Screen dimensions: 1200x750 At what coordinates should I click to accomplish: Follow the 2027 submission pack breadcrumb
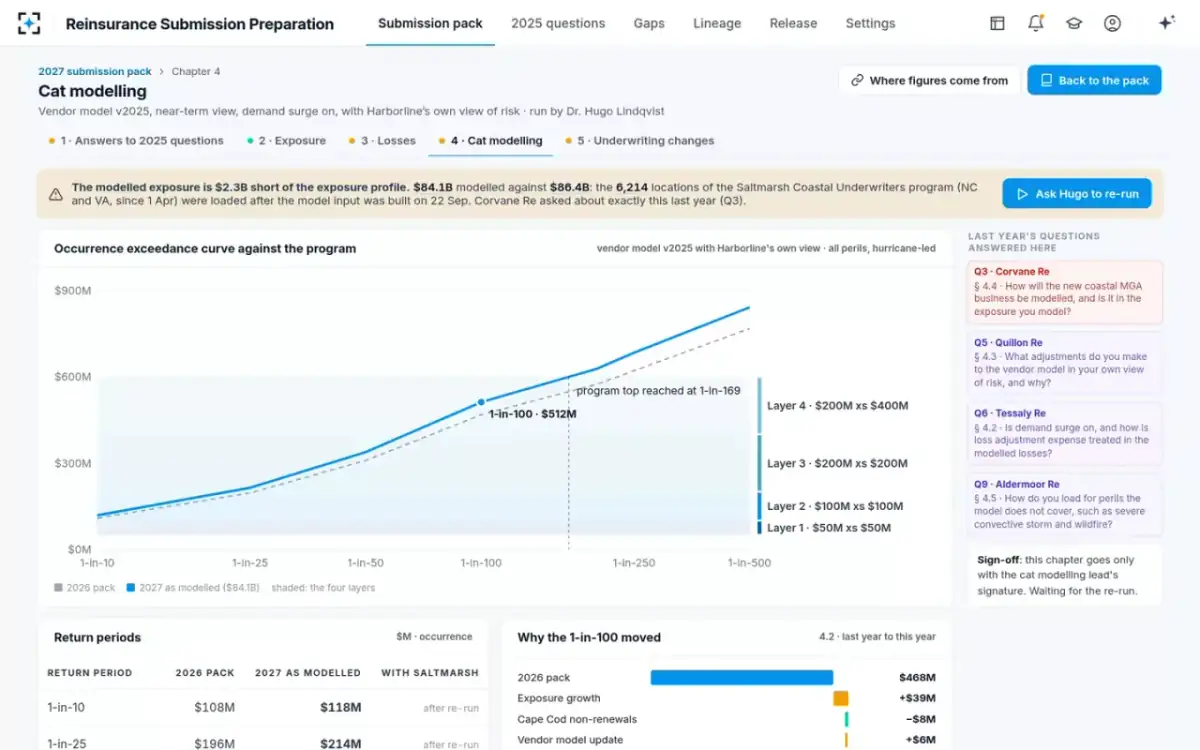coord(95,71)
